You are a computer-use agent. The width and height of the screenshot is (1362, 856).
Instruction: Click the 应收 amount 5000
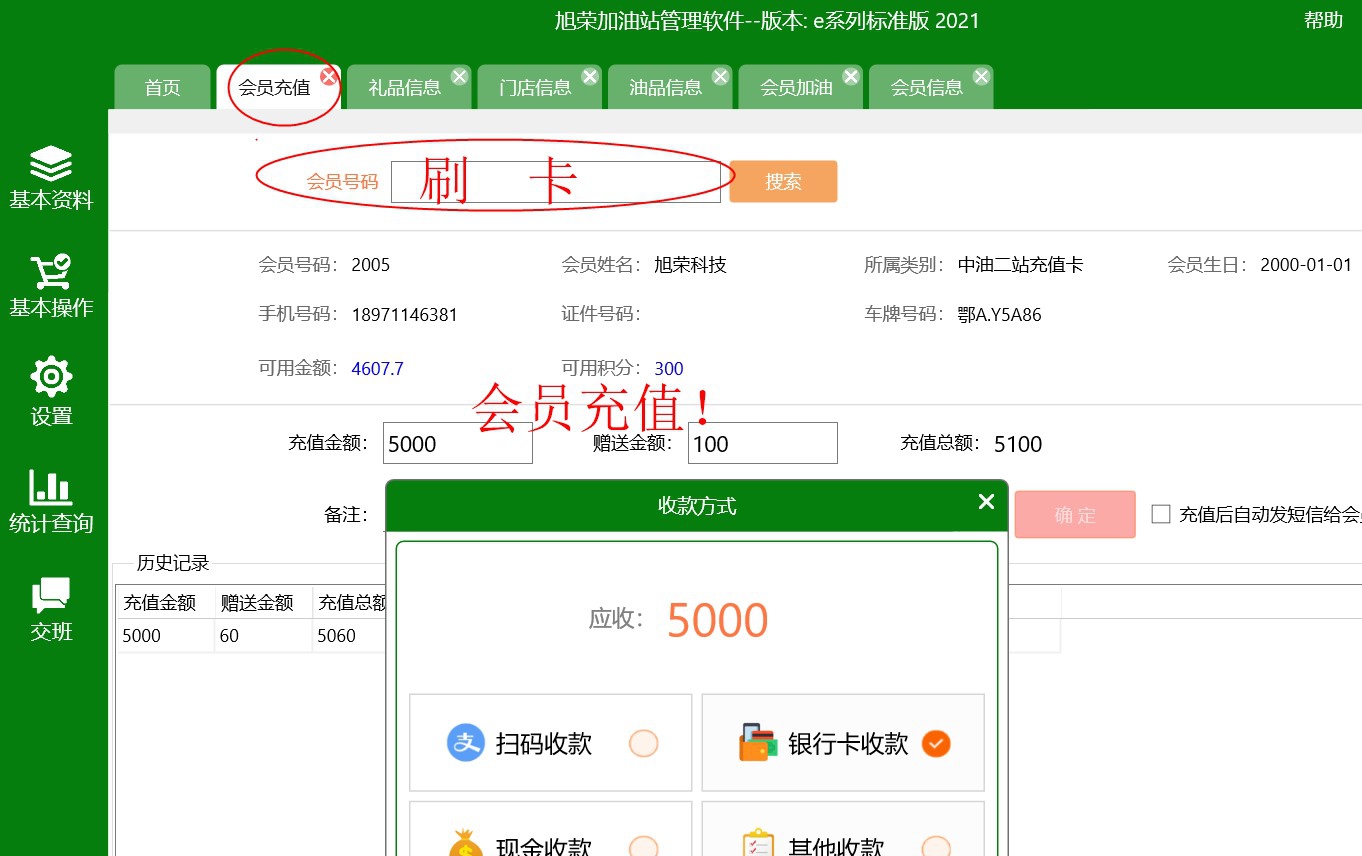pyautogui.click(x=717, y=620)
